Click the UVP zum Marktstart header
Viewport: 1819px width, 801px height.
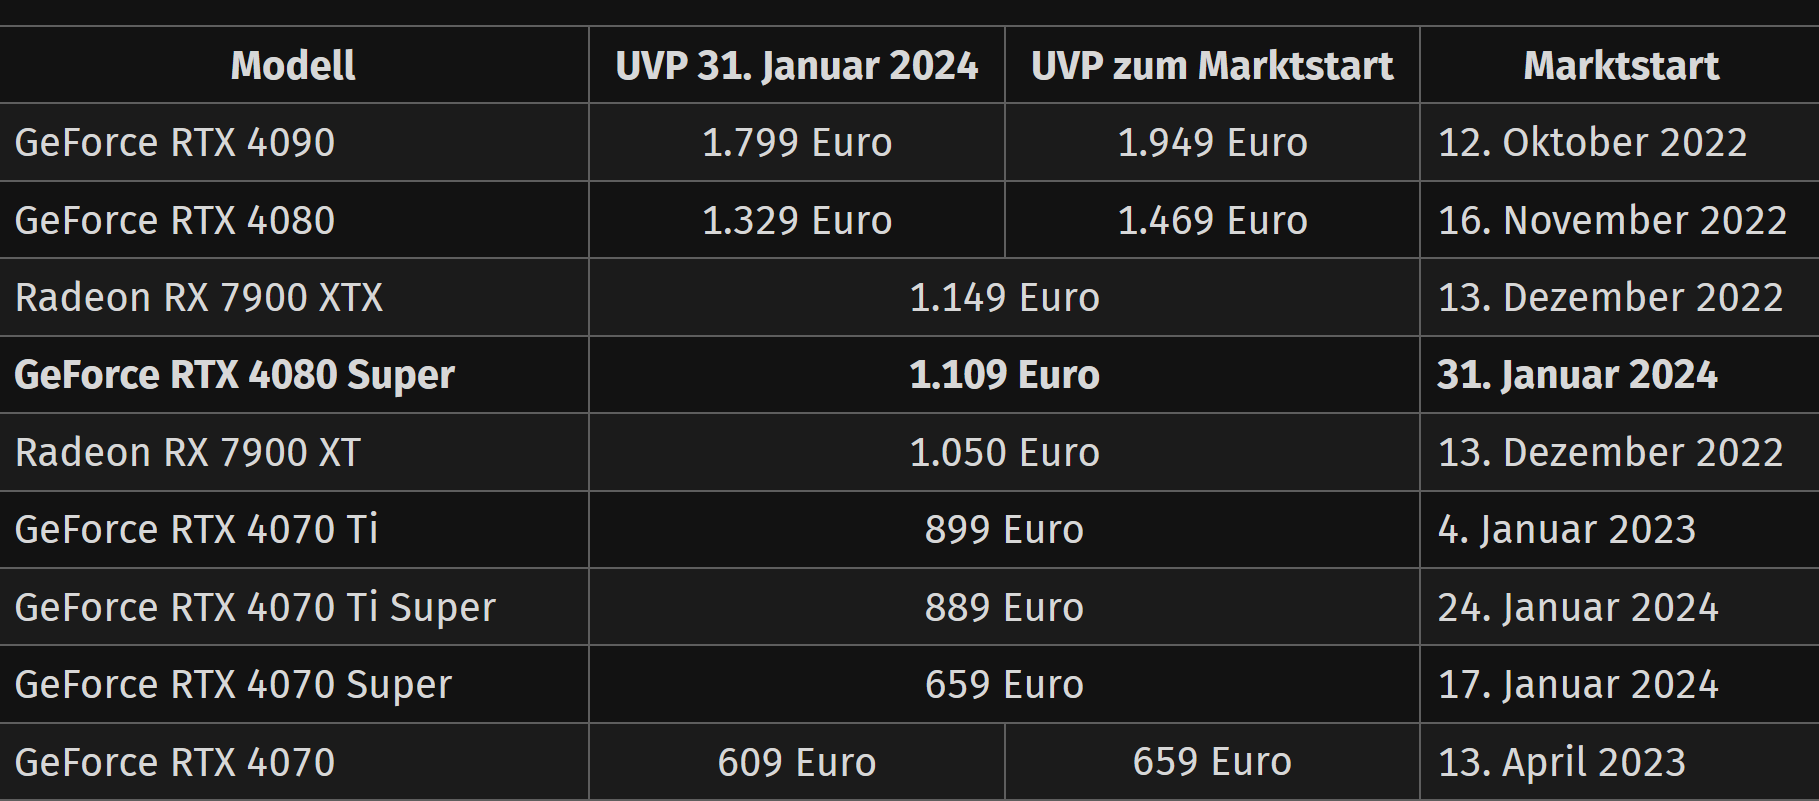(1212, 66)
